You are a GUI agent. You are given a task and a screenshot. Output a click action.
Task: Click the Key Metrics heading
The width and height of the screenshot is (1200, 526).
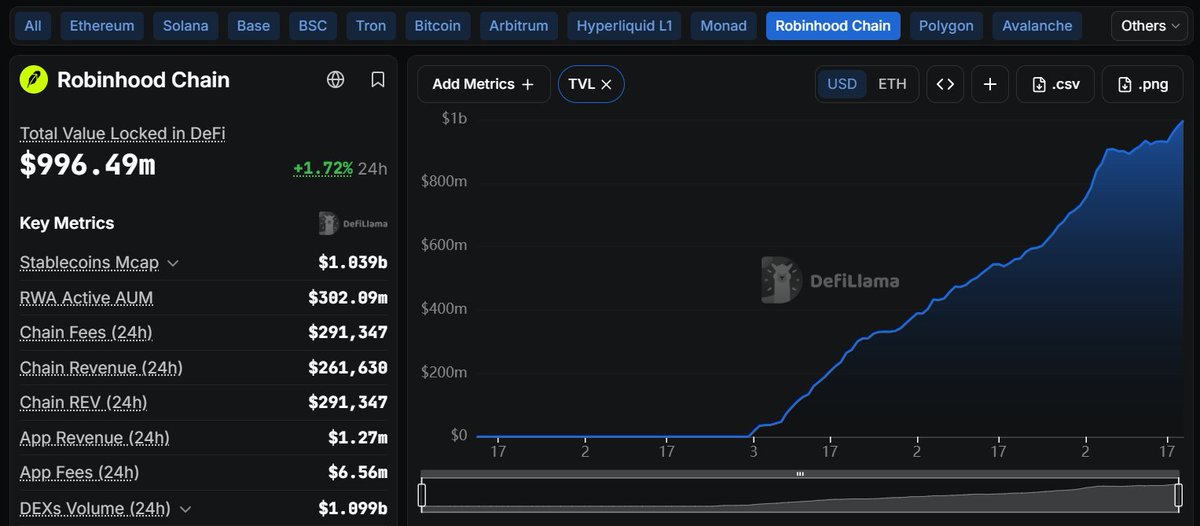[x=67, y=223]
